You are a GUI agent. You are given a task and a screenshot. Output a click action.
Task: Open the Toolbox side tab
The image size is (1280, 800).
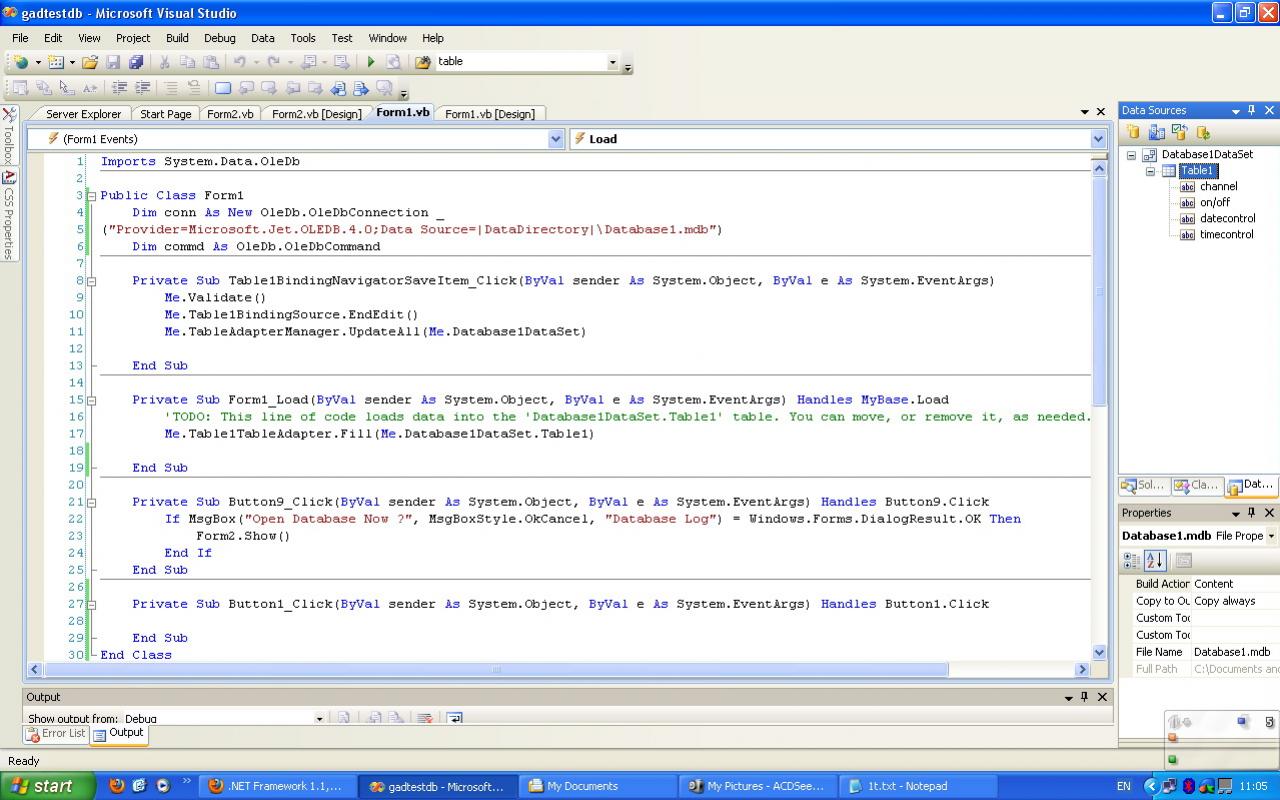point(9,137)
